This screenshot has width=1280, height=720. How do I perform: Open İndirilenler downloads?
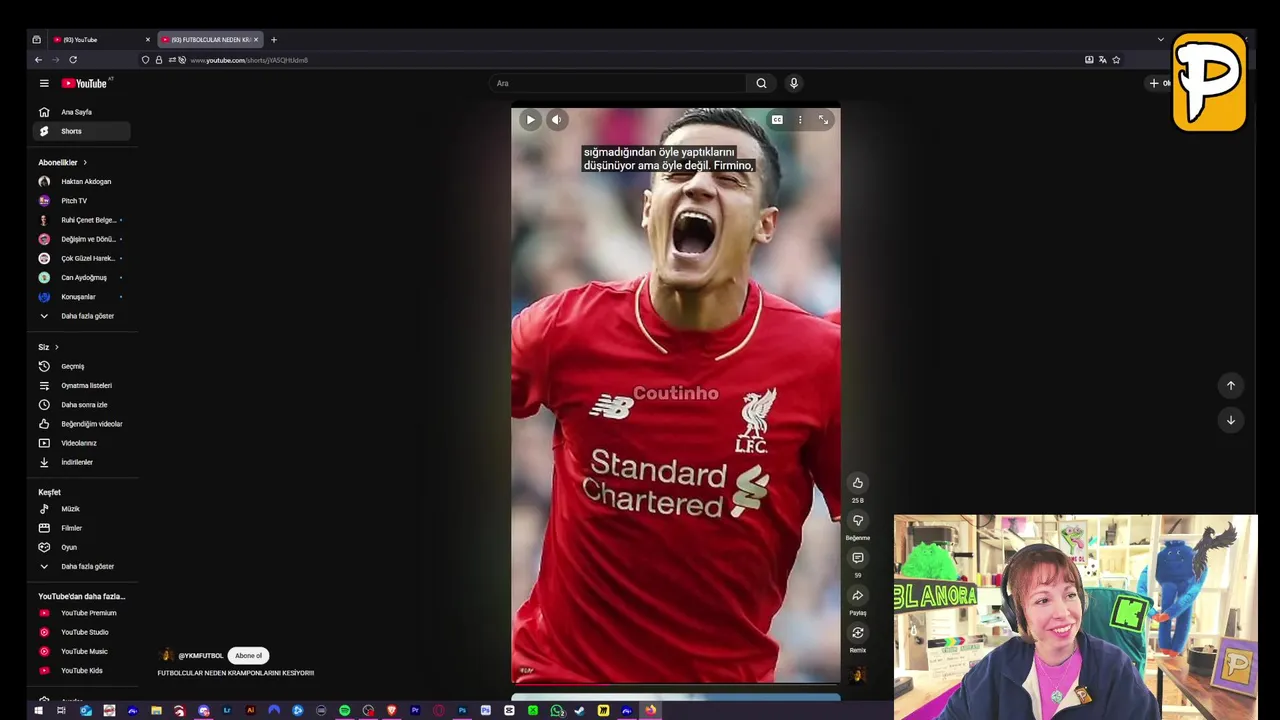83,462
